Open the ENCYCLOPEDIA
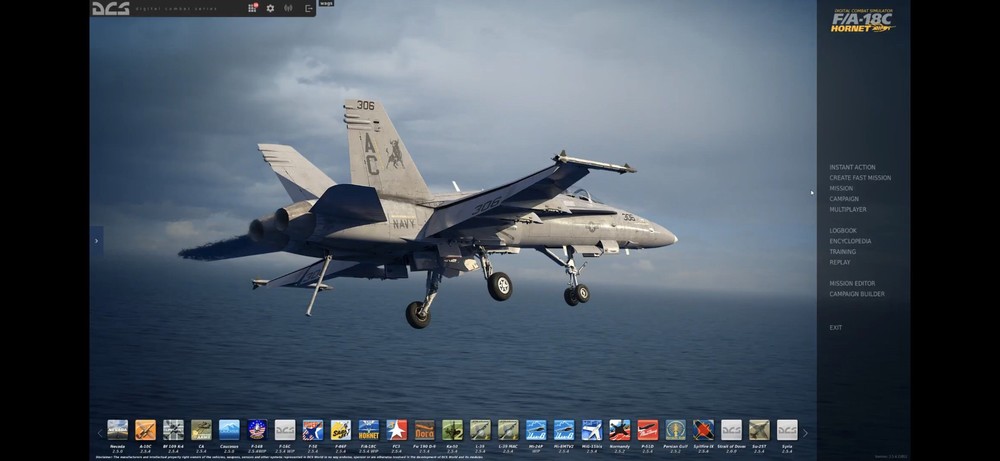This screenshot has height=461, width=1000. (x=850, y=241)
